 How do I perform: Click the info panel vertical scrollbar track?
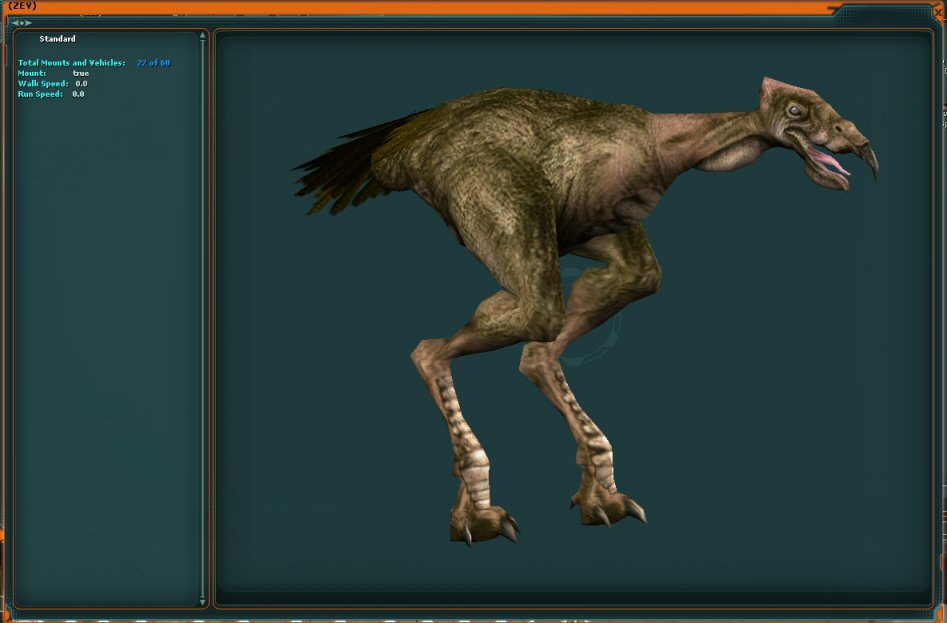pos(203,320)
